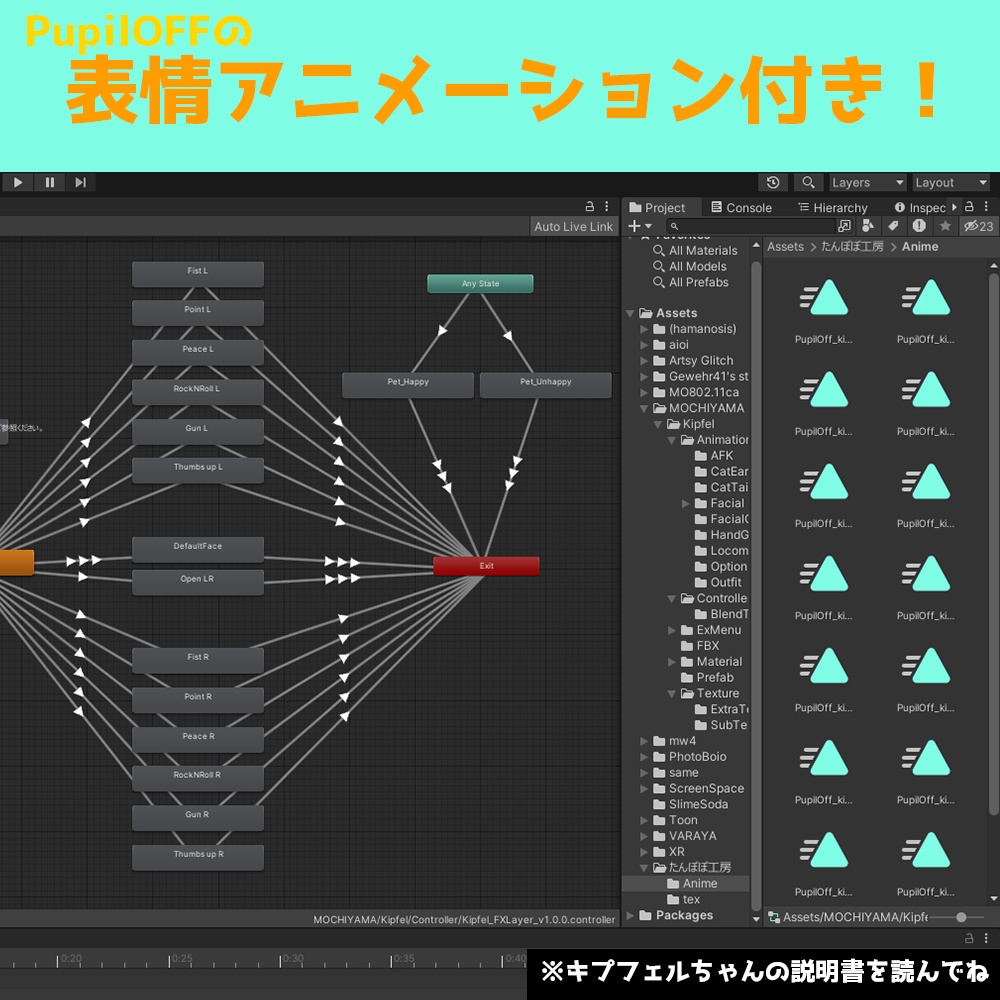Lock the Animator window with the padlock
The height and width of the screenshot is (1000, 1000).
(x=588, y=207)
